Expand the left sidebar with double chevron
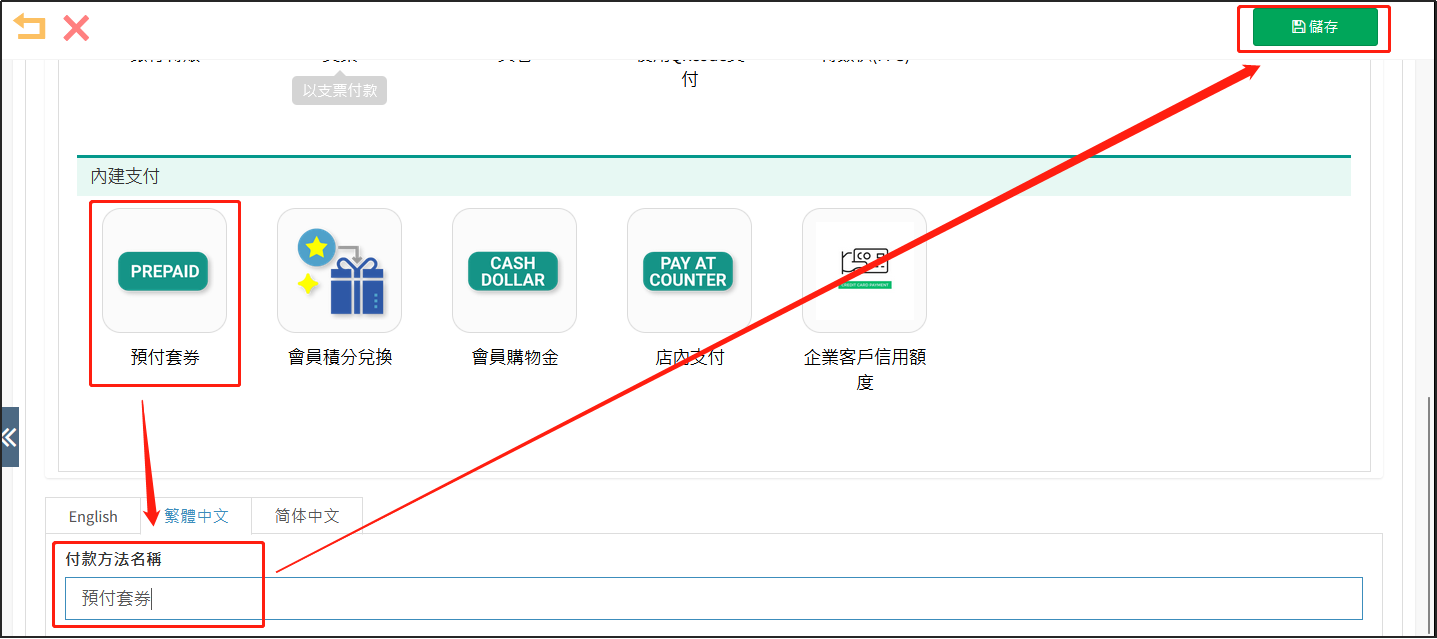This screenshot has height=639, width=1437. (9, 437)
